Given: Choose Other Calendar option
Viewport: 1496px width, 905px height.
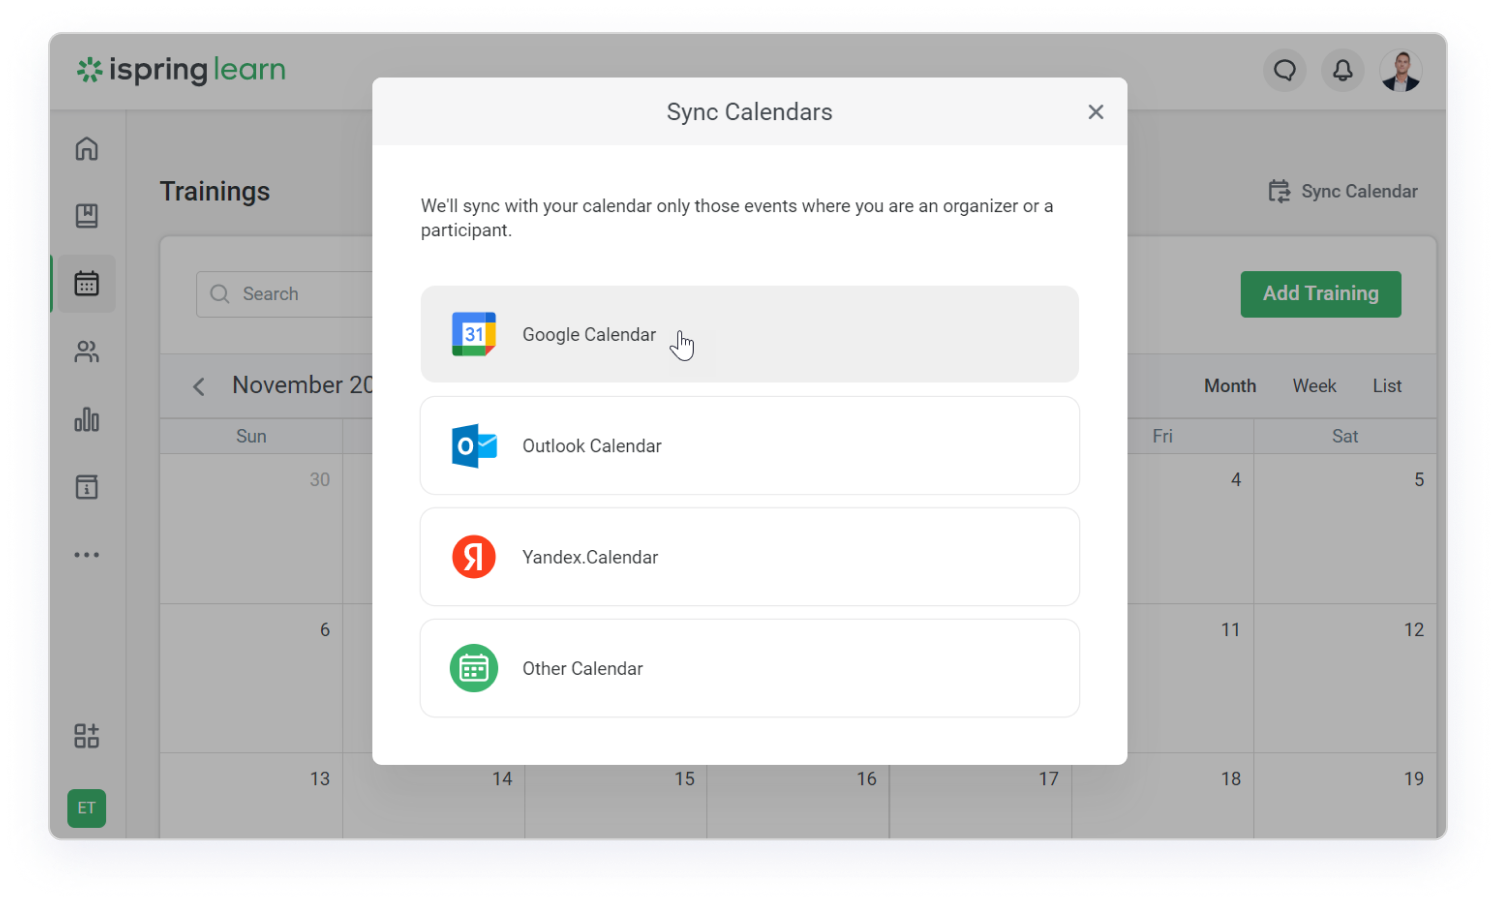Looking at the screenshot, I should [x=750, y=668].
